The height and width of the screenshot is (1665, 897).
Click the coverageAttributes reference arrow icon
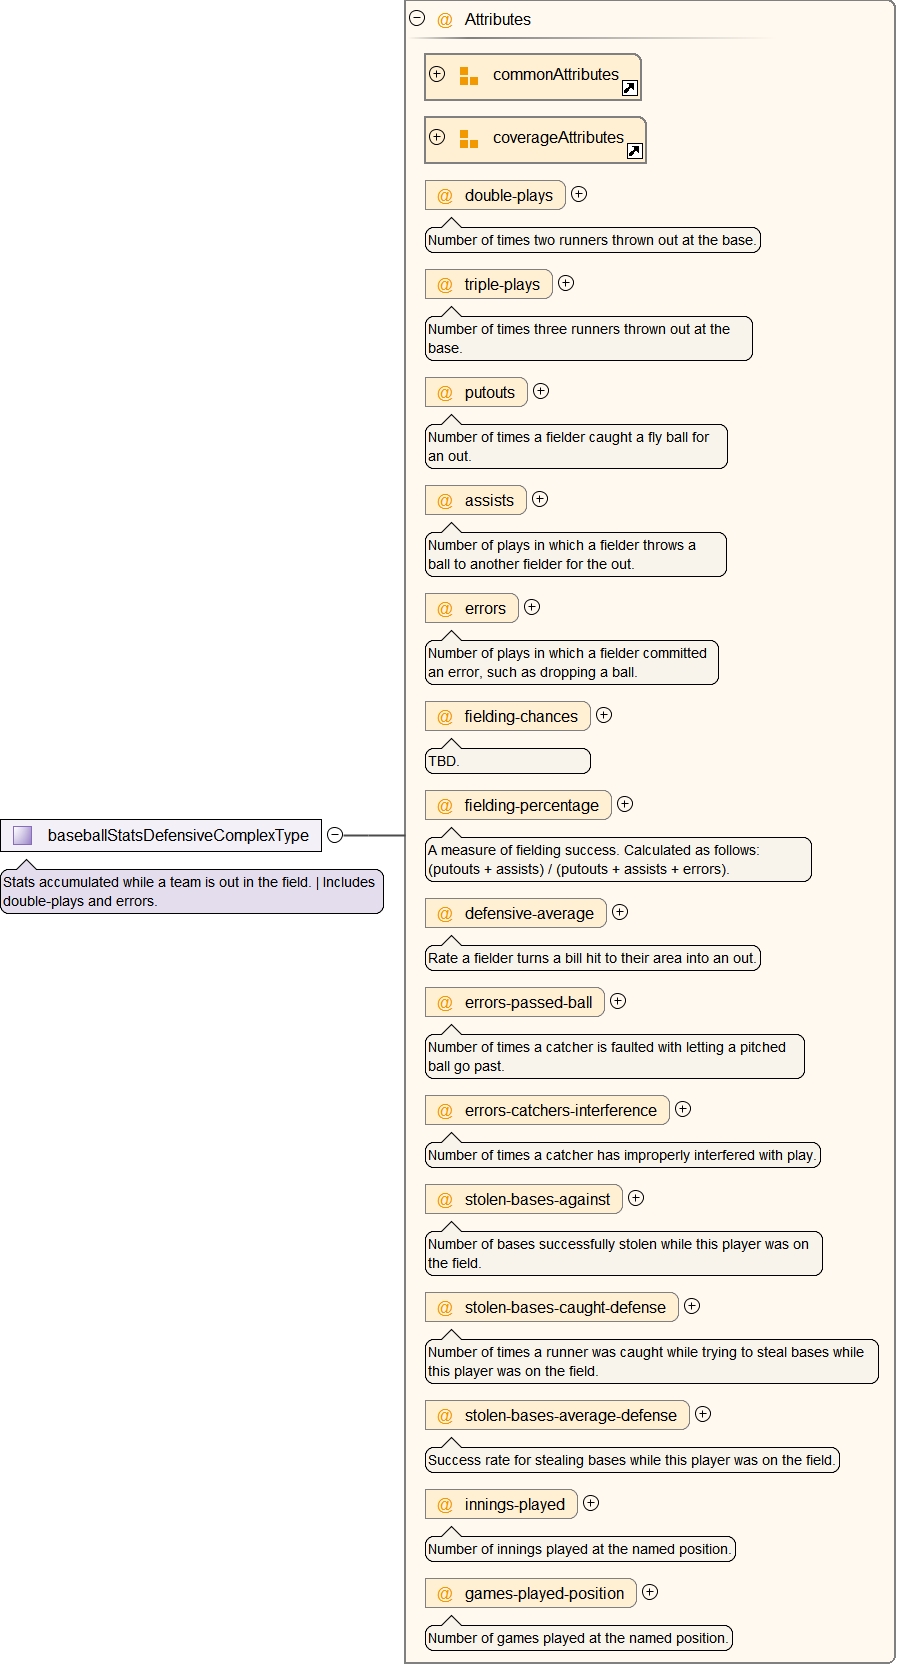pyautogui.click(x=634, y=151)
